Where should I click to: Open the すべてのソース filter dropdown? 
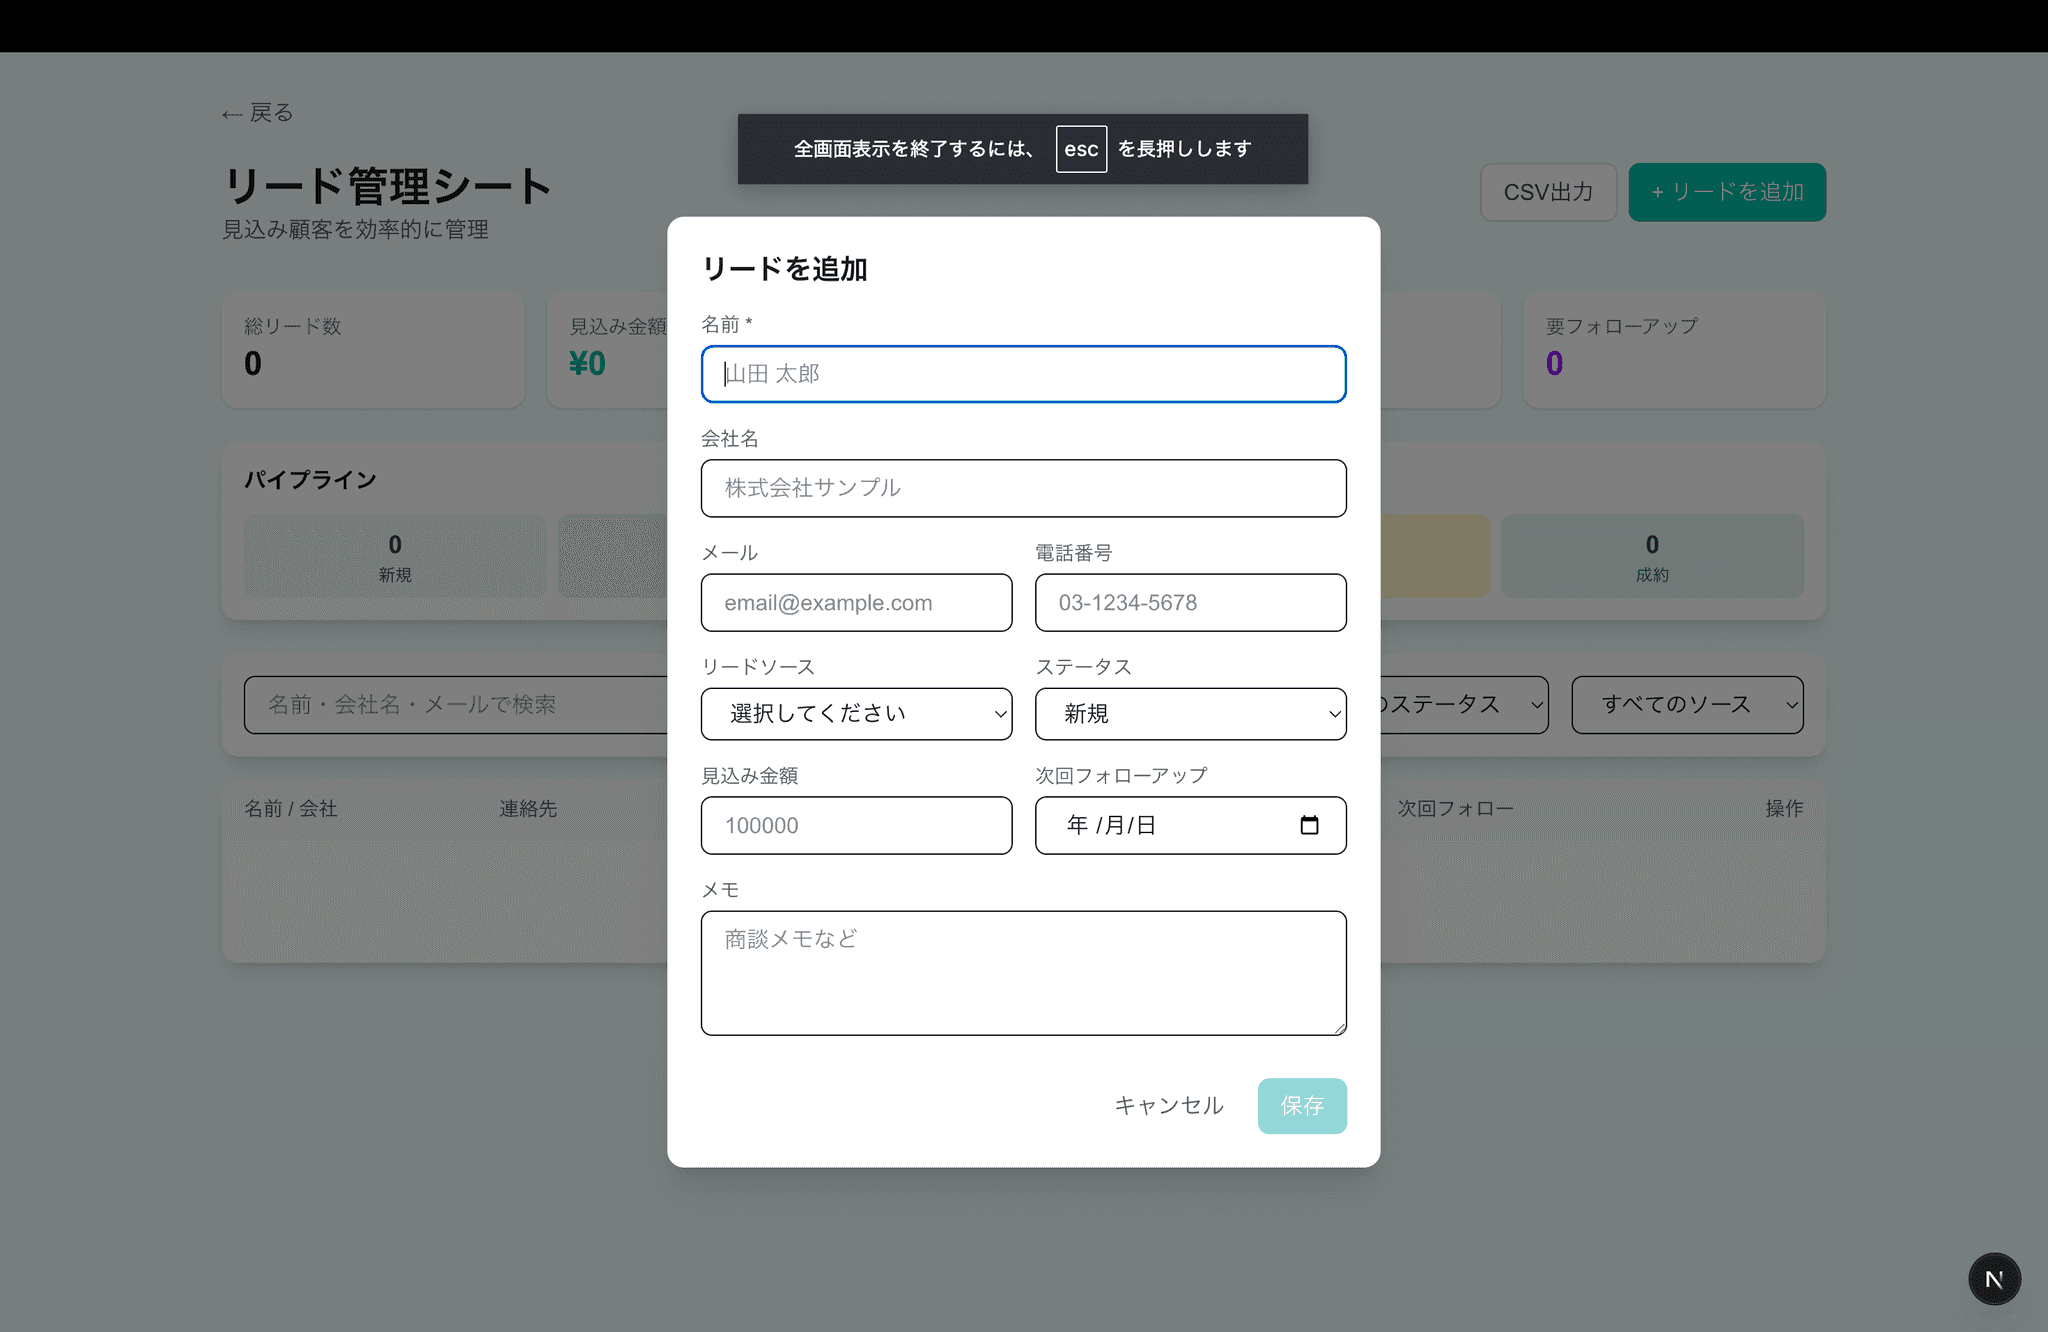1687,705
